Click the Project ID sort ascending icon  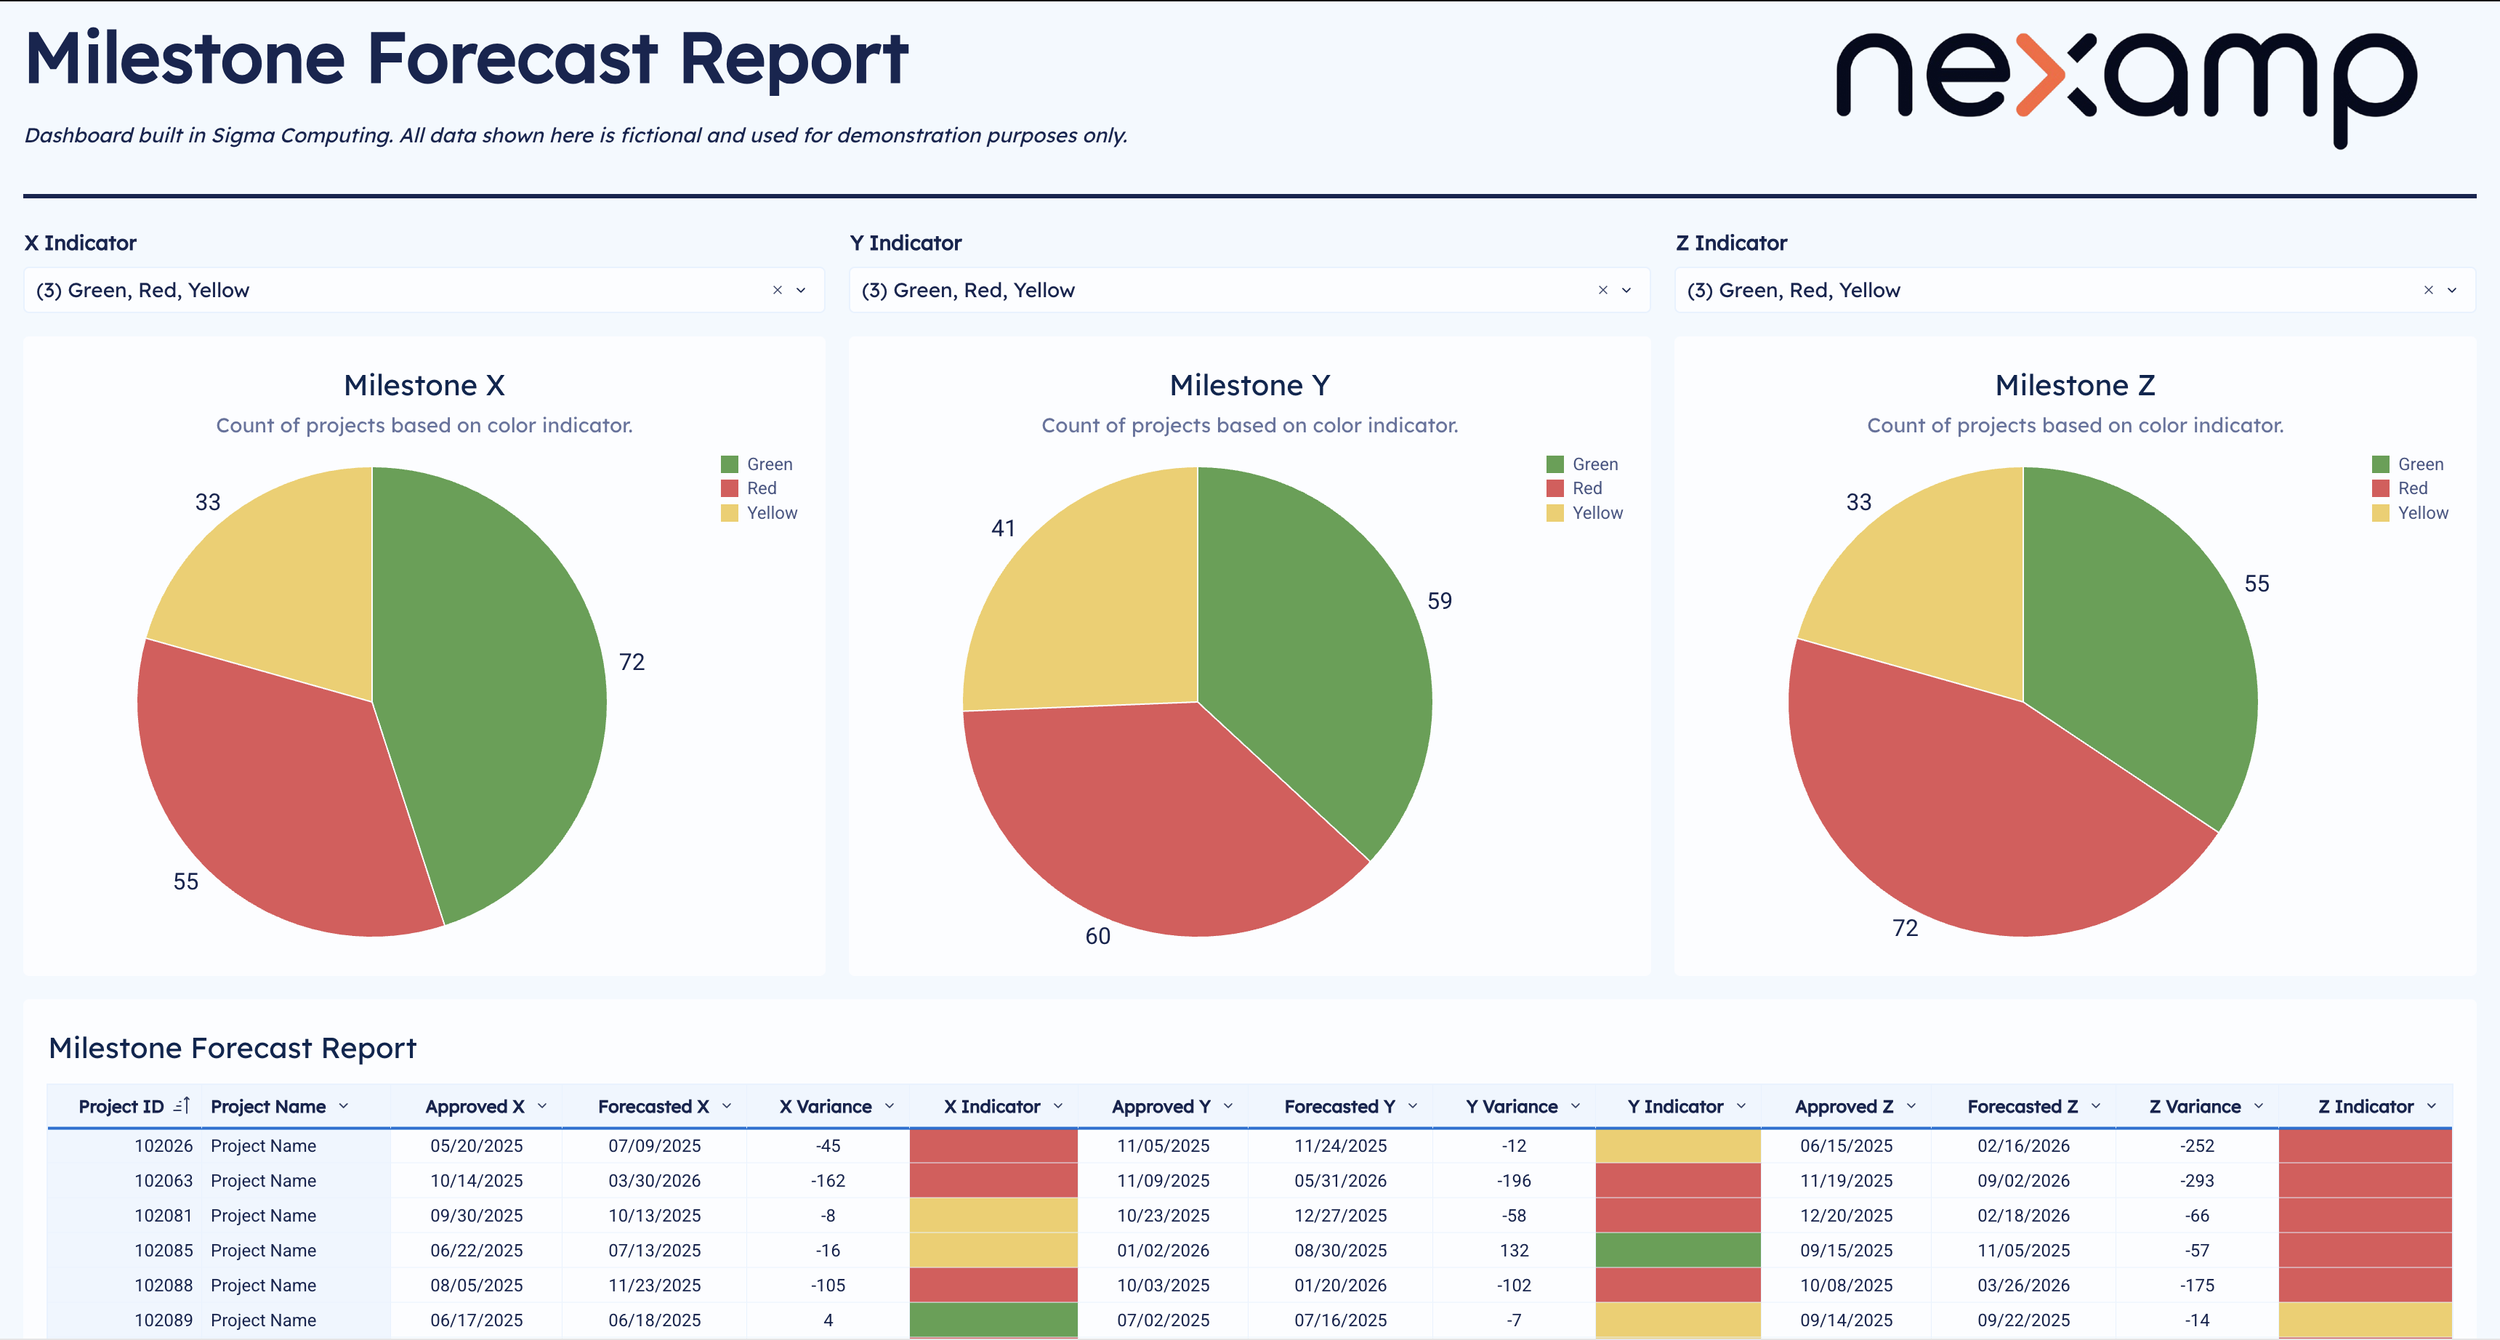(181, 1106)
